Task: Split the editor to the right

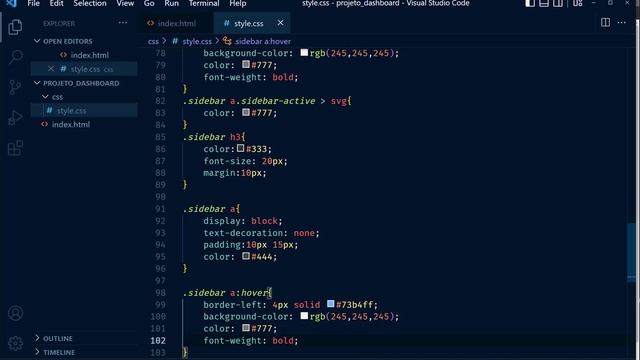Action: 605,23
